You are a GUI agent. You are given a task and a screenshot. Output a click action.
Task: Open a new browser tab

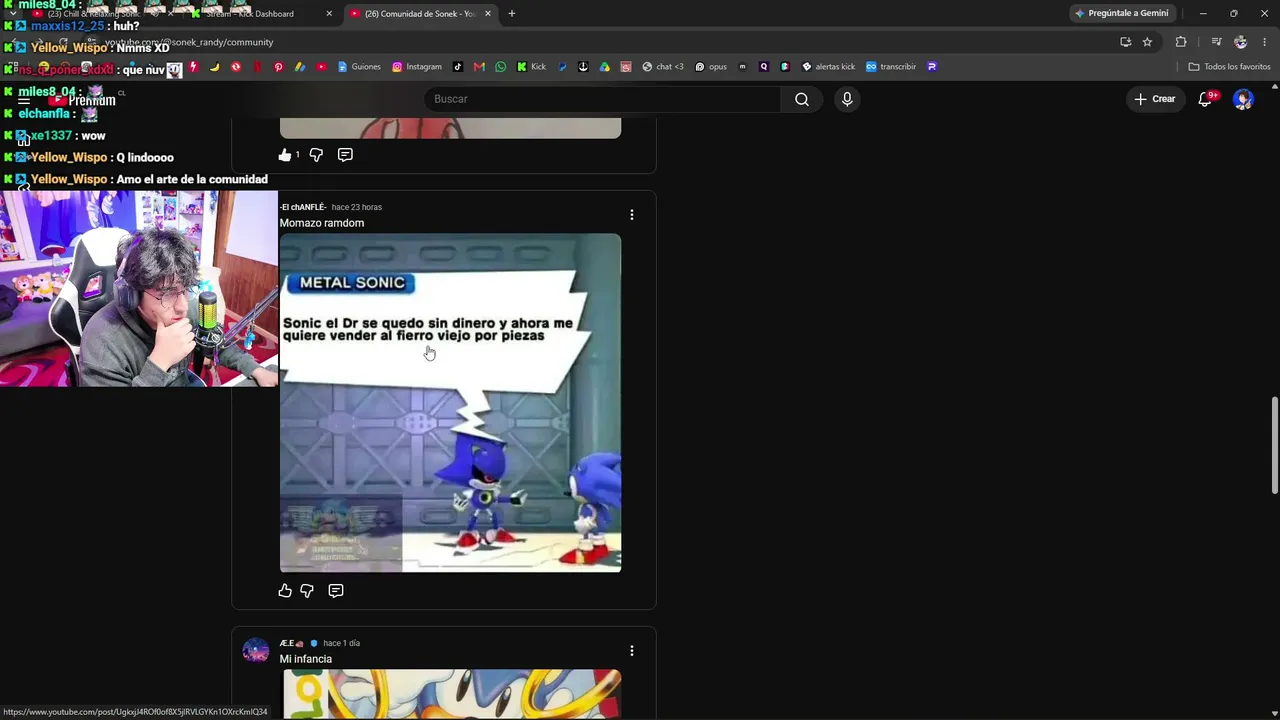pos(512,14)
